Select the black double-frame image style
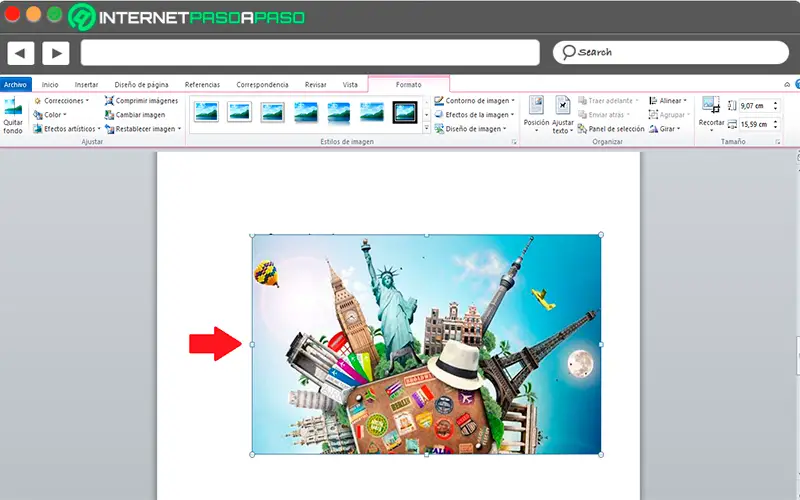This screenshot has height=500, width=800. pyautogui.click(x=405, y=112)
